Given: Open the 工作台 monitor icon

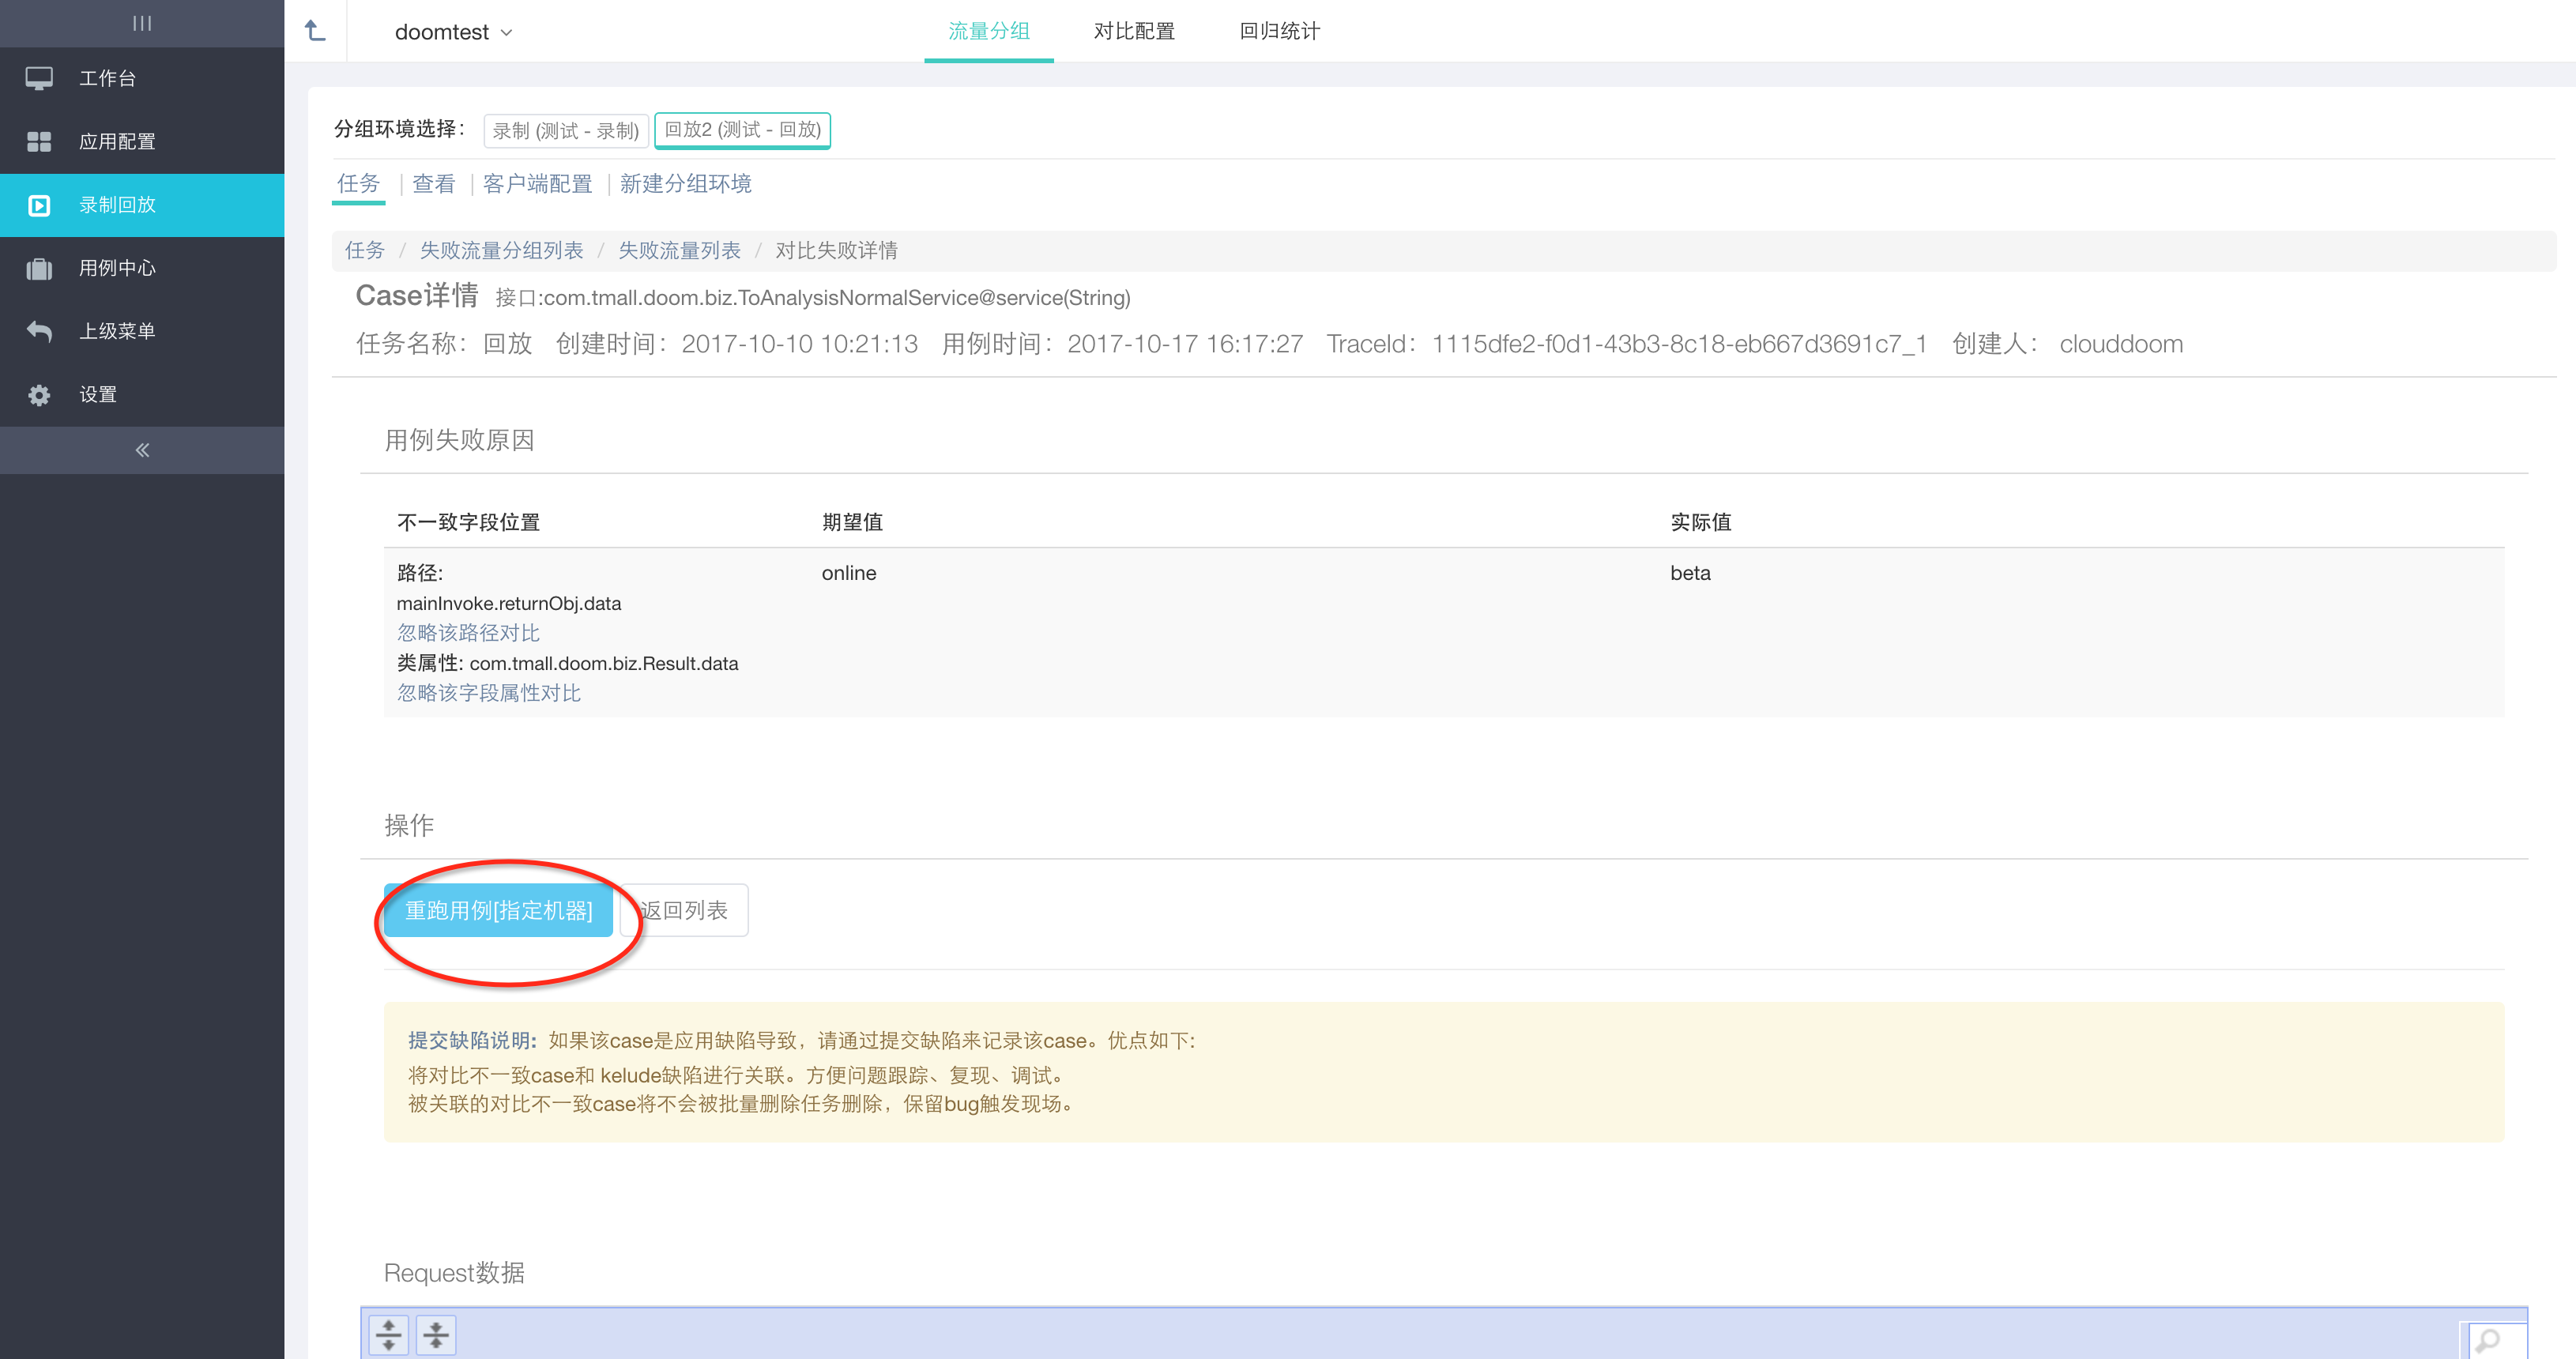Looking at the screenshot, I should coord(39,78).
